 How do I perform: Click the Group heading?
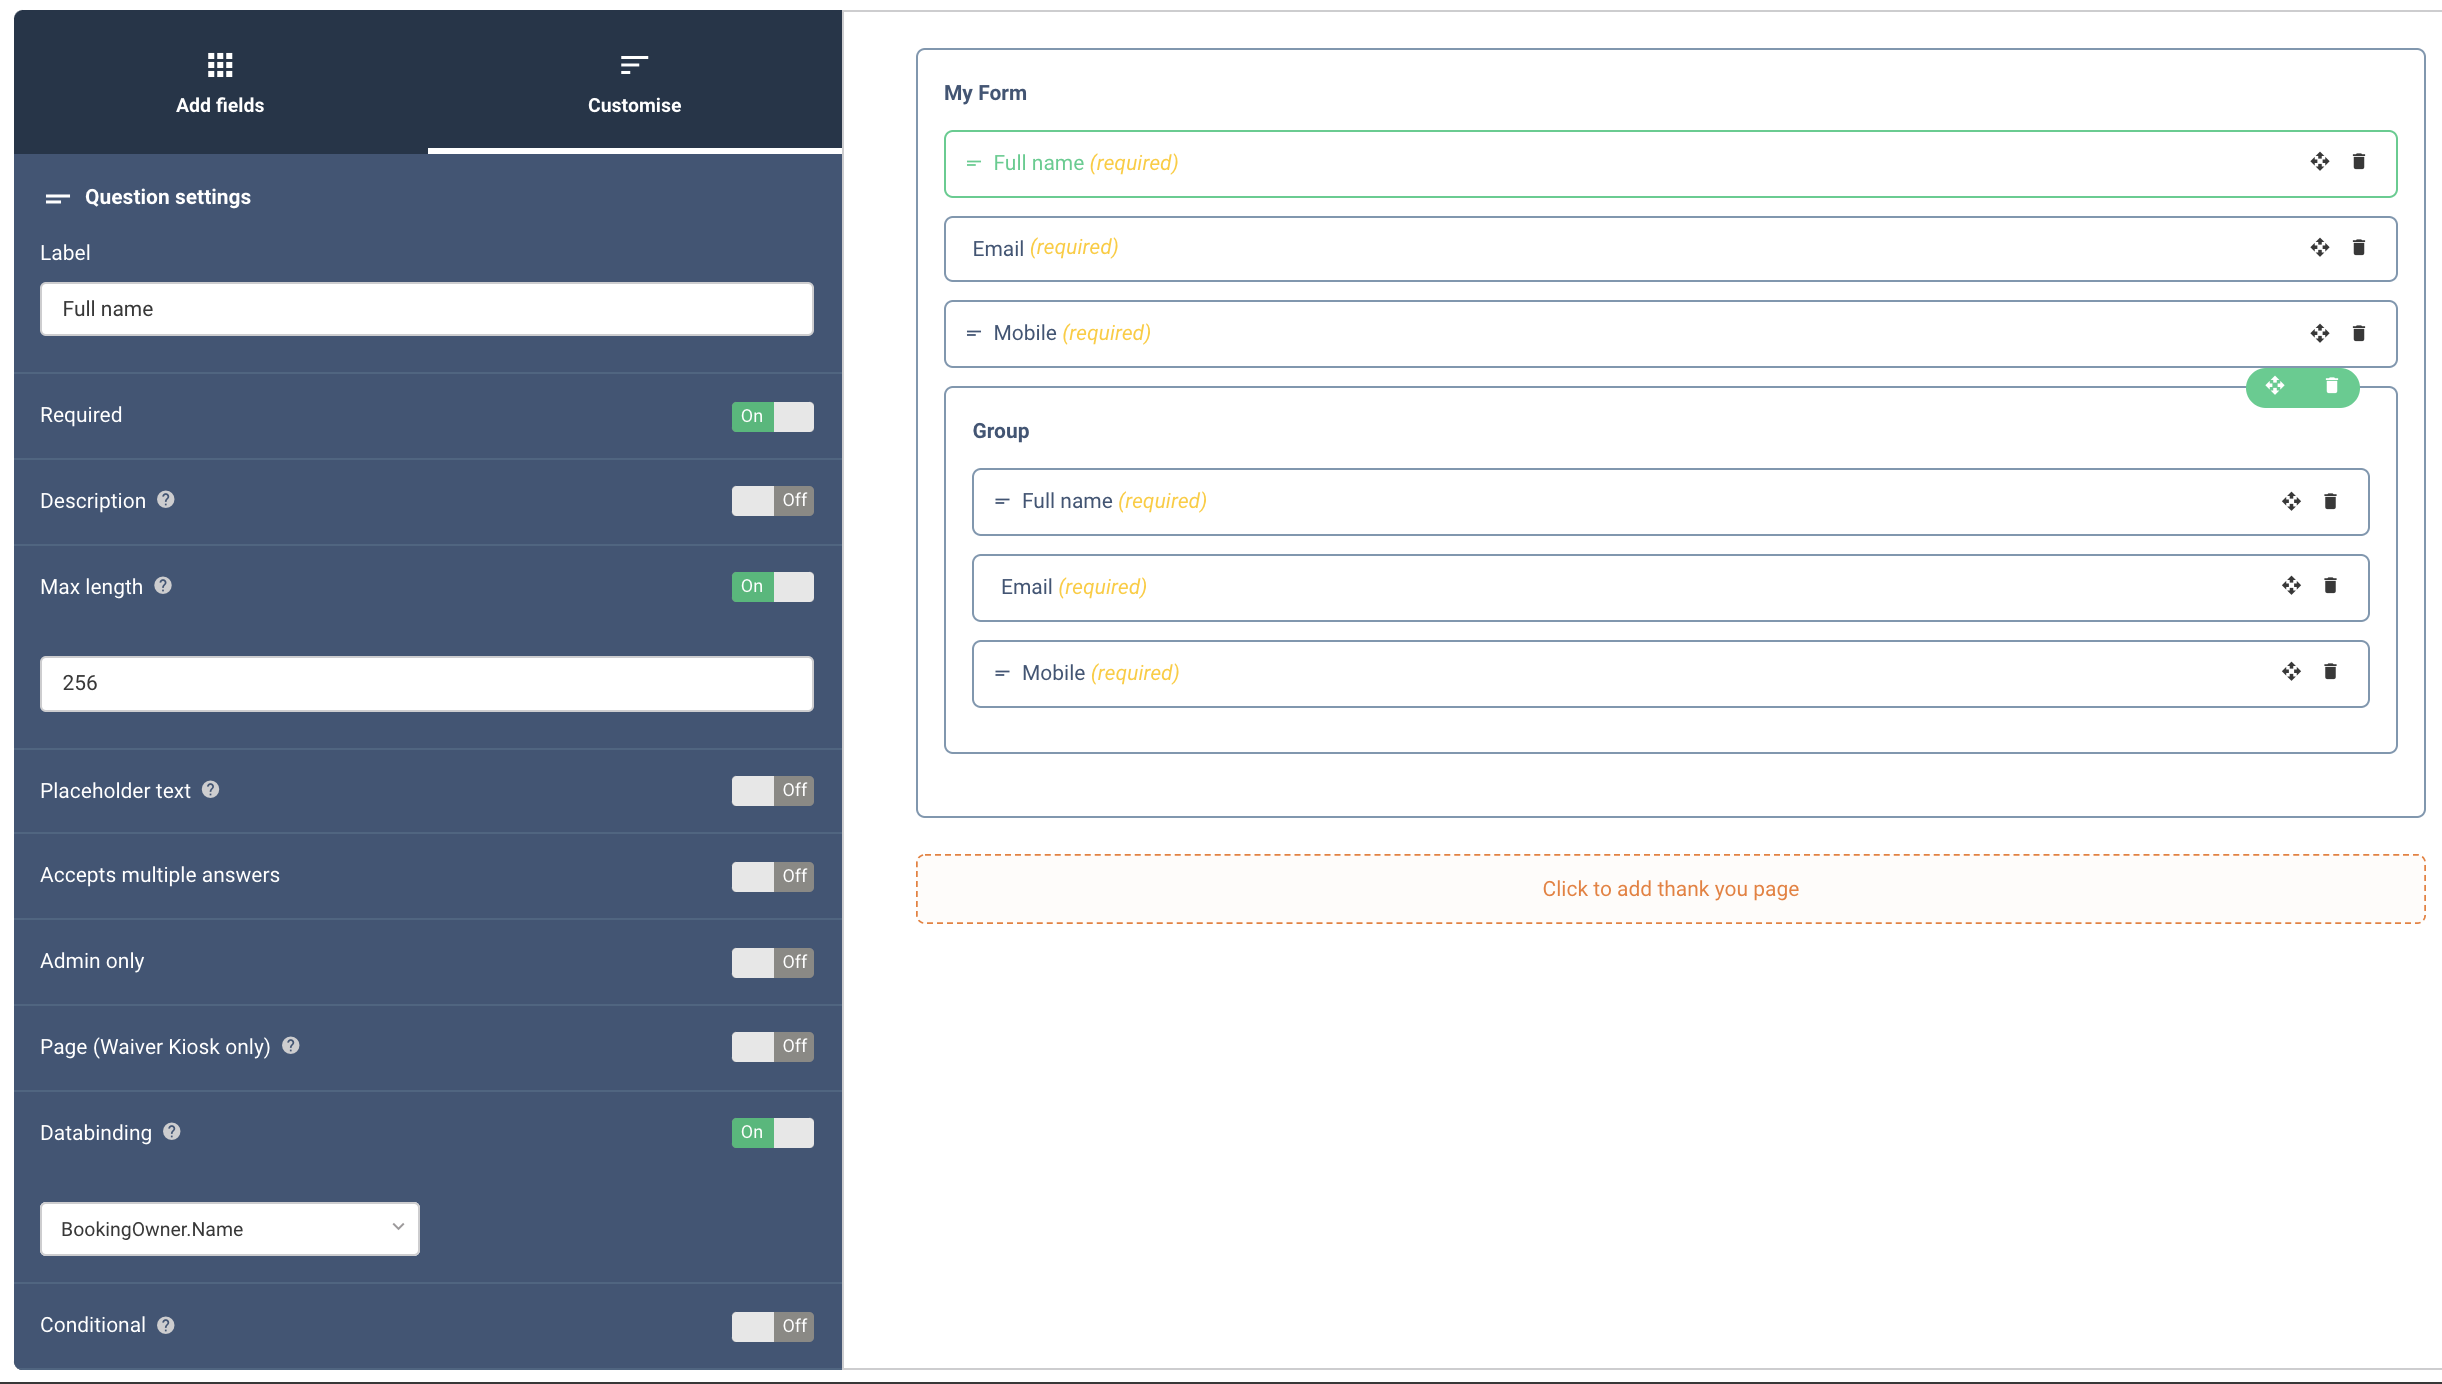tap(1001, 431)
